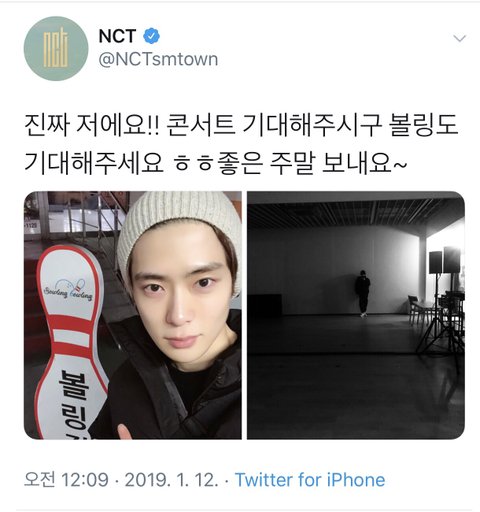Viewport: 480px width, 512px height.
Task: Open the Twitter for iPhone source link
Action: (x=310, y=480)
